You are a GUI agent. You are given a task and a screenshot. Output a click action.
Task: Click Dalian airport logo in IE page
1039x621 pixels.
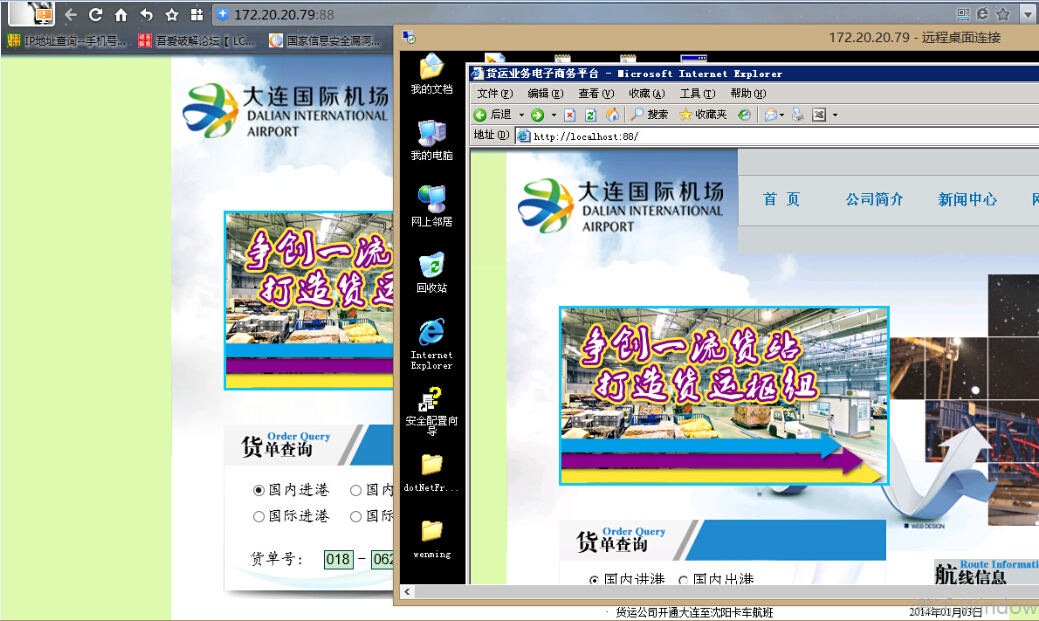[x=621, y=206]
